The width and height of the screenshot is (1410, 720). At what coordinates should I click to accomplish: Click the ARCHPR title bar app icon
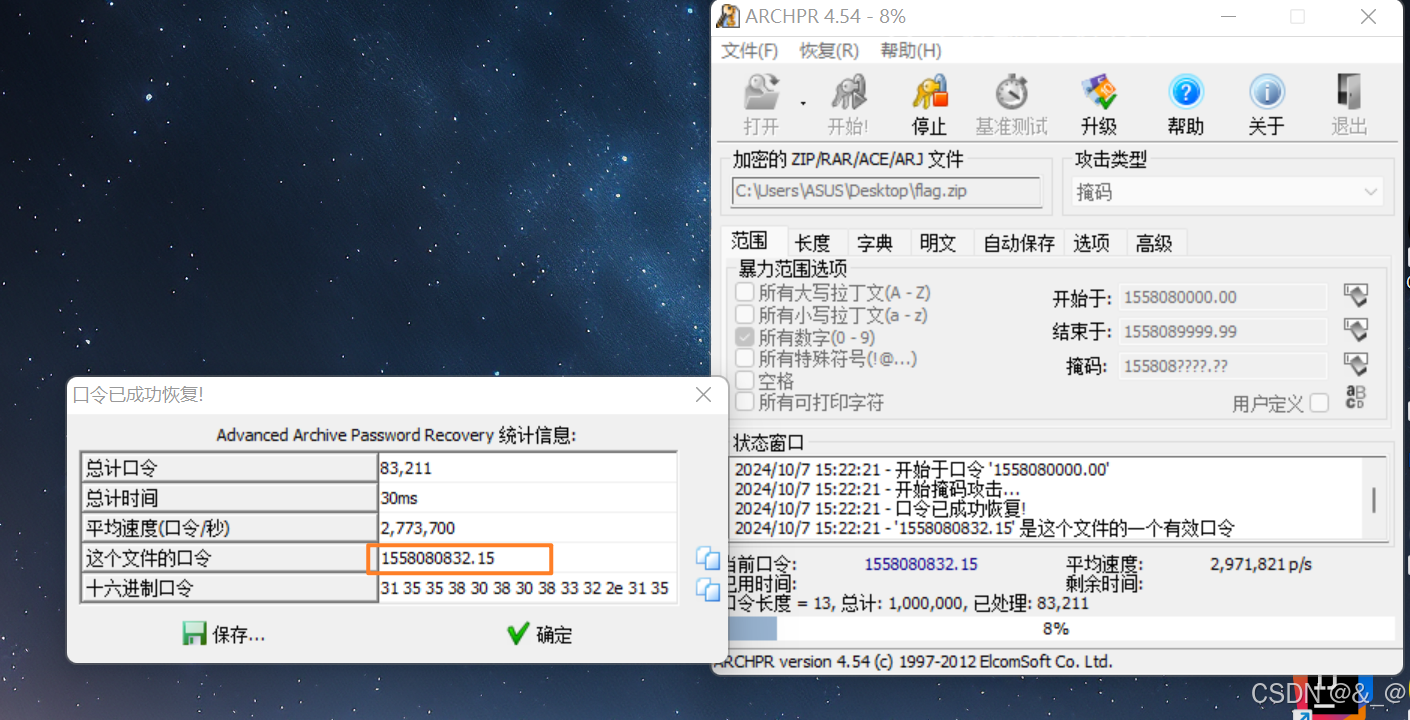pos(729,16)
